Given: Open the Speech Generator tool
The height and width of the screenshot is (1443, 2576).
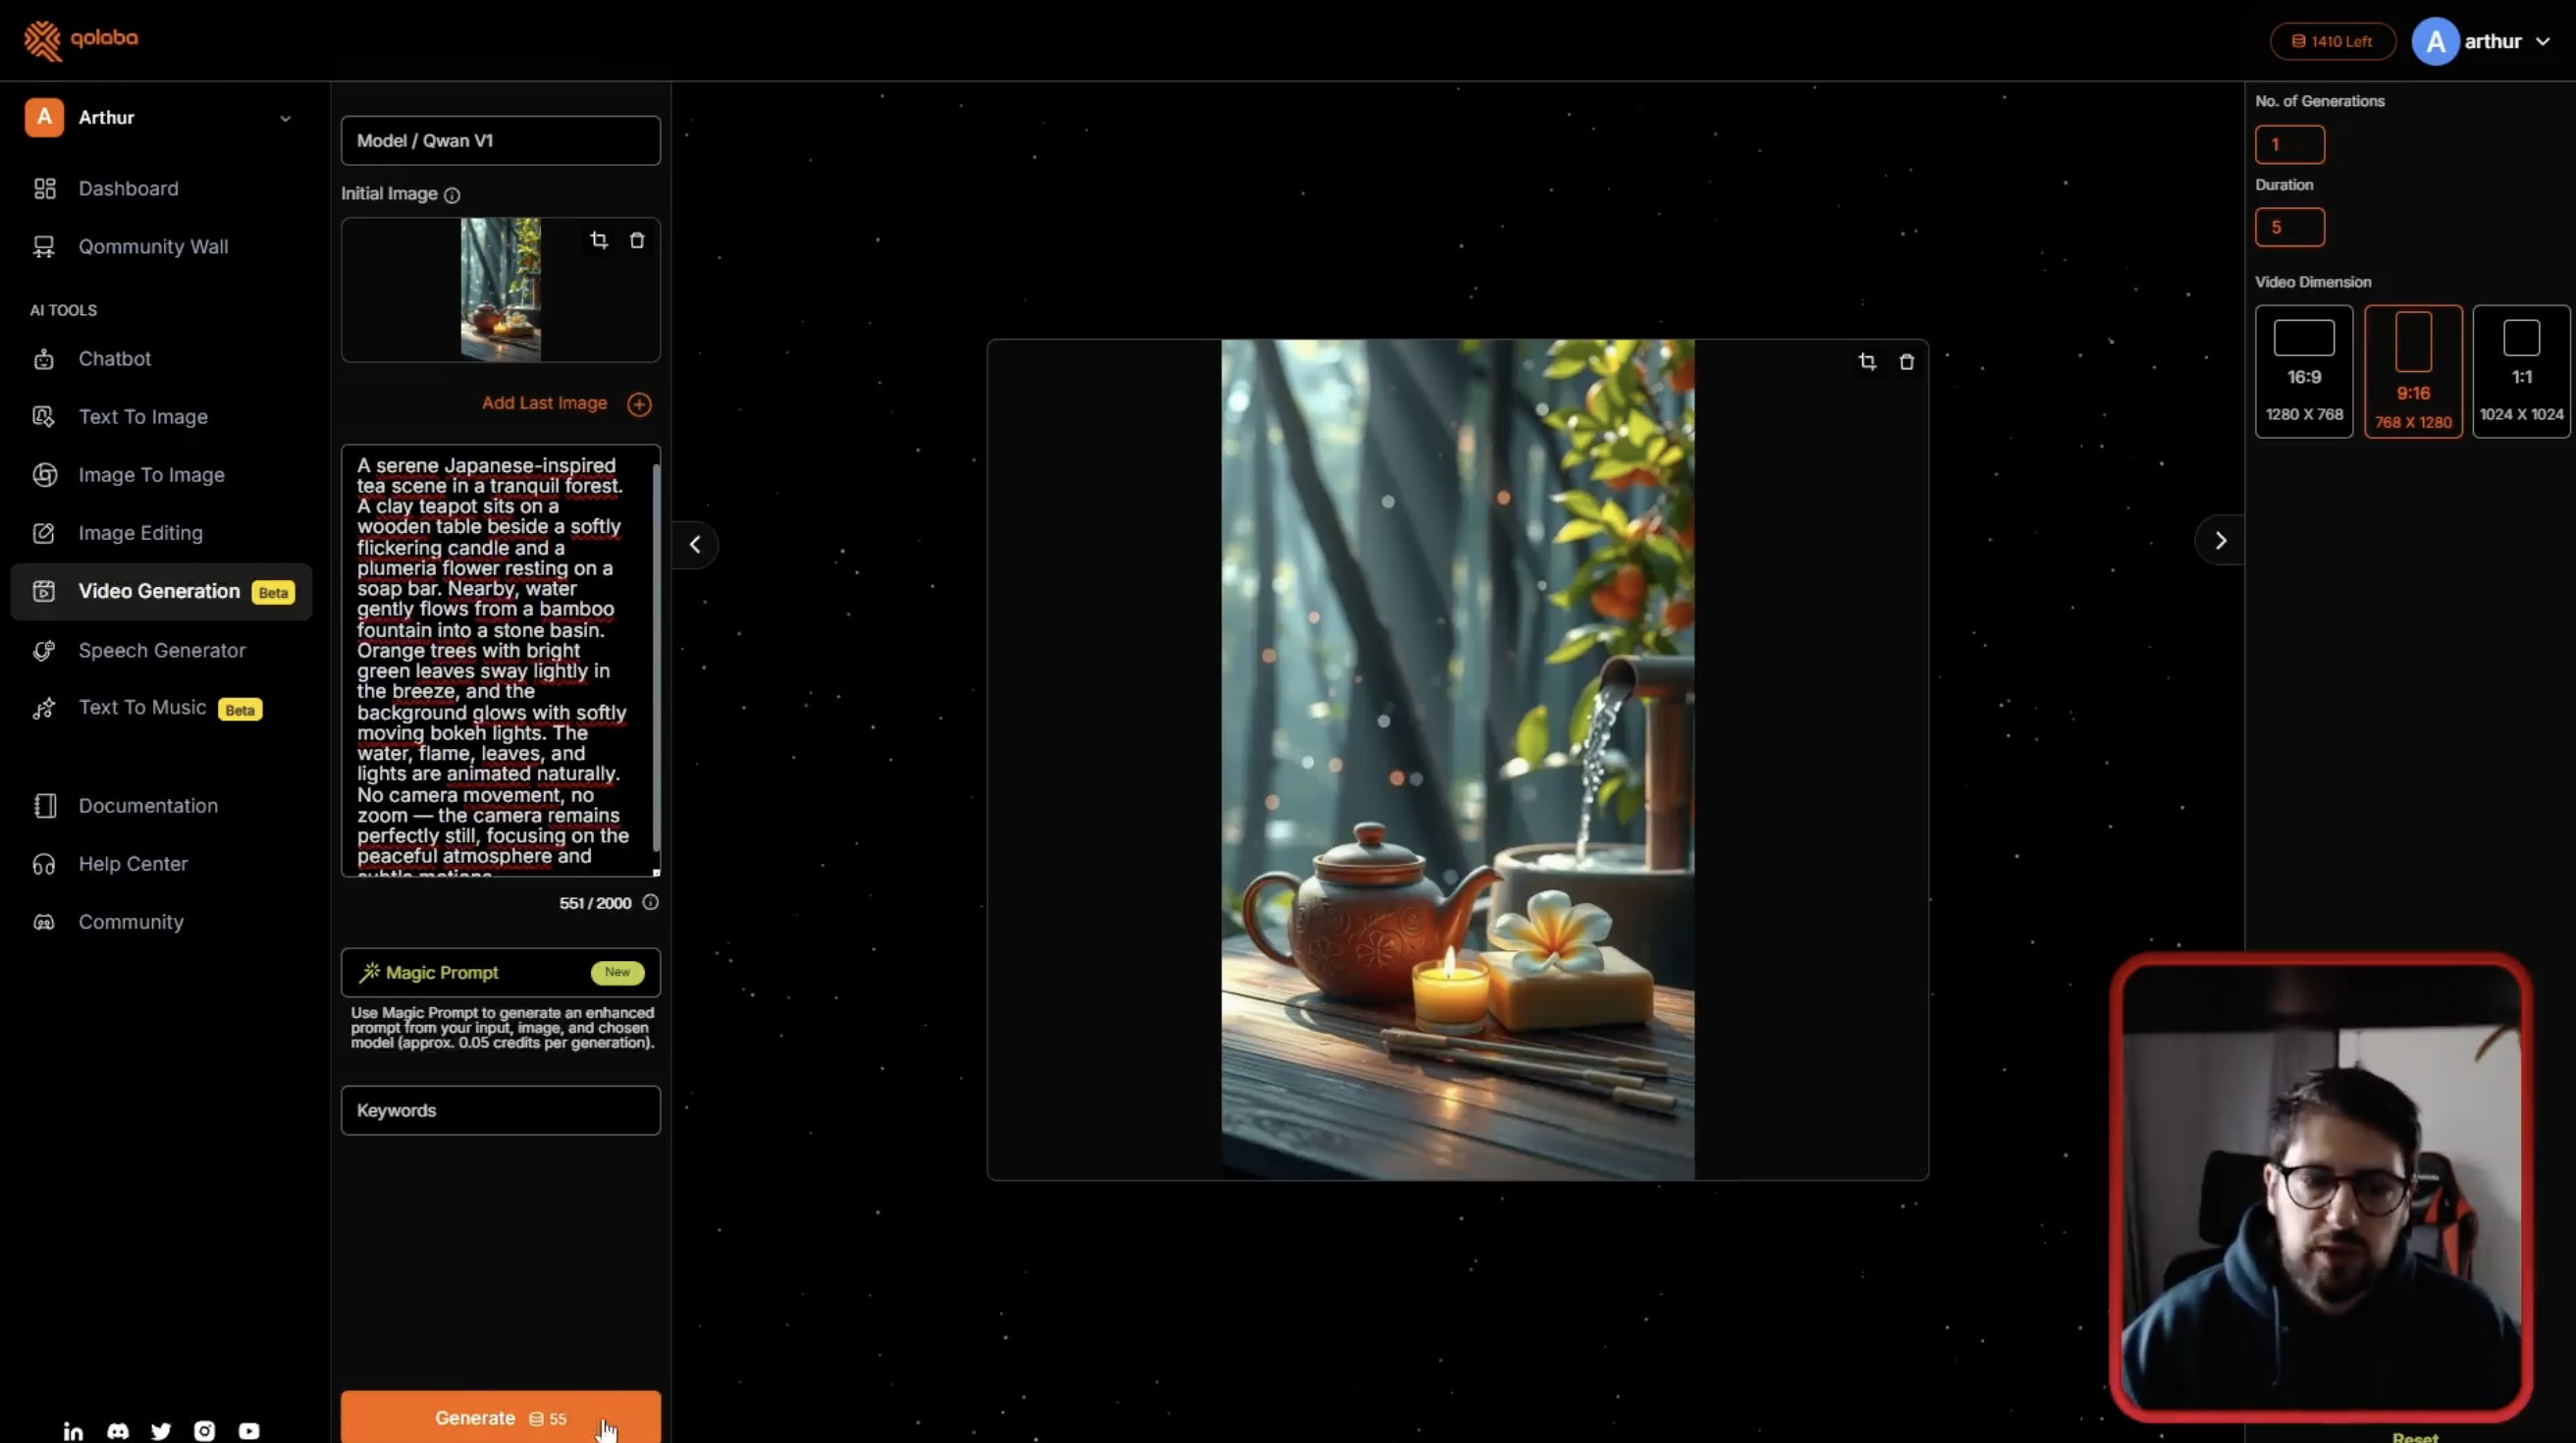Looking at the screenshot, I should pyautogui.click(x=162, y=650).
